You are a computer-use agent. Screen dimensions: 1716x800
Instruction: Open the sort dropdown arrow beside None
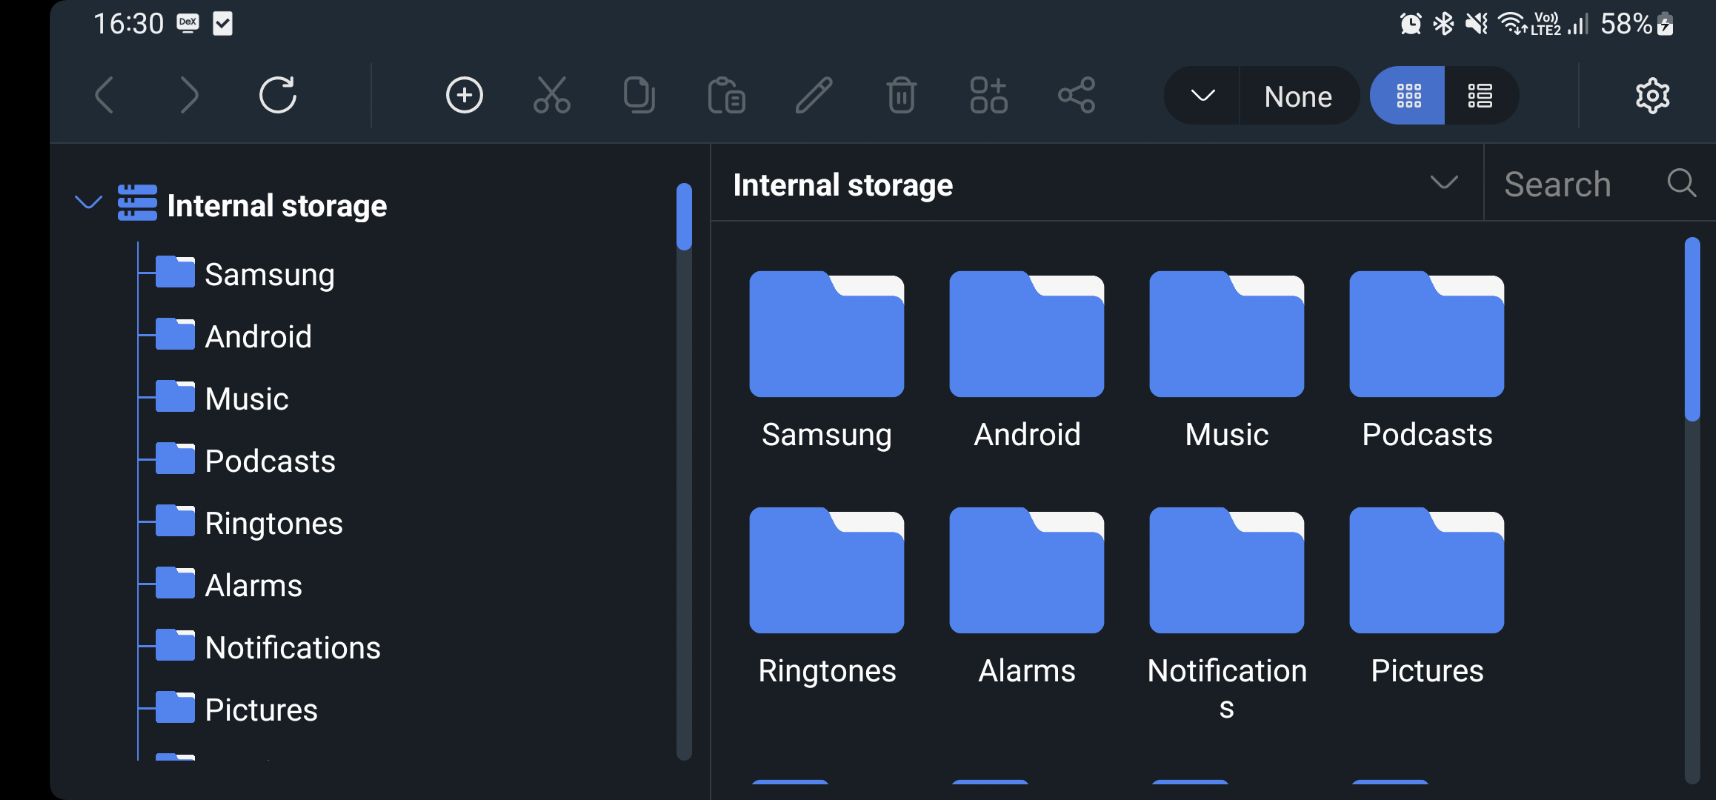pos(1203,96)
